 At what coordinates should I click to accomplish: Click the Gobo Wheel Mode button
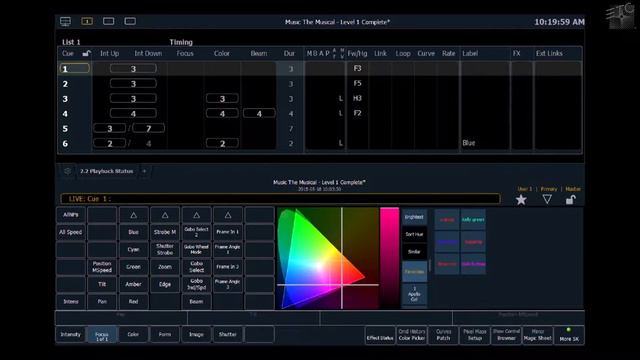(x=196, y=249)
